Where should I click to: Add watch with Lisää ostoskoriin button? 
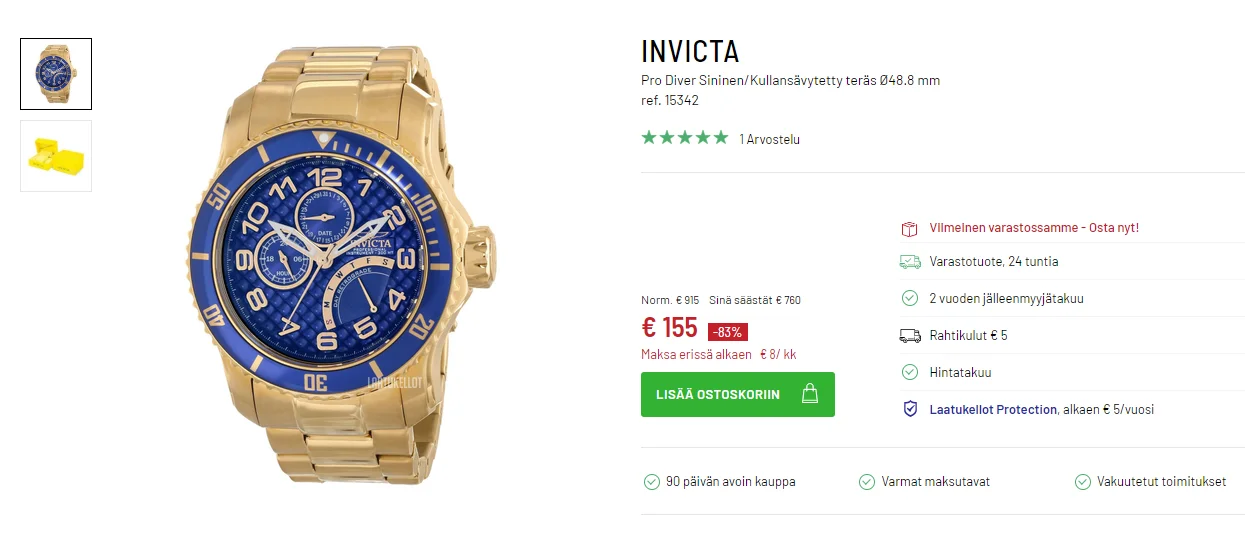(738, 394)
